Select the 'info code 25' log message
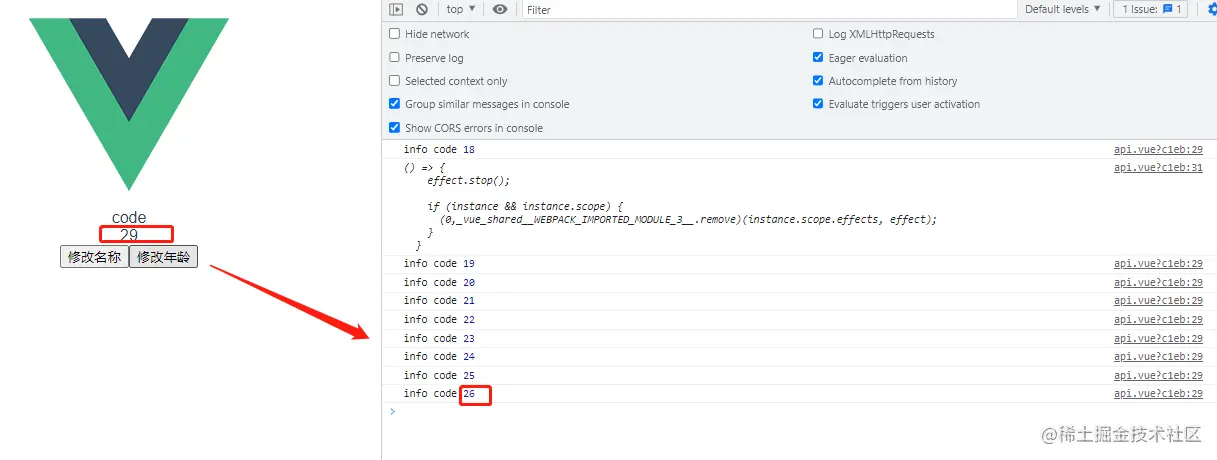Image resolution: width=1217 pixels, height=460 pixels. coord(439,376)
